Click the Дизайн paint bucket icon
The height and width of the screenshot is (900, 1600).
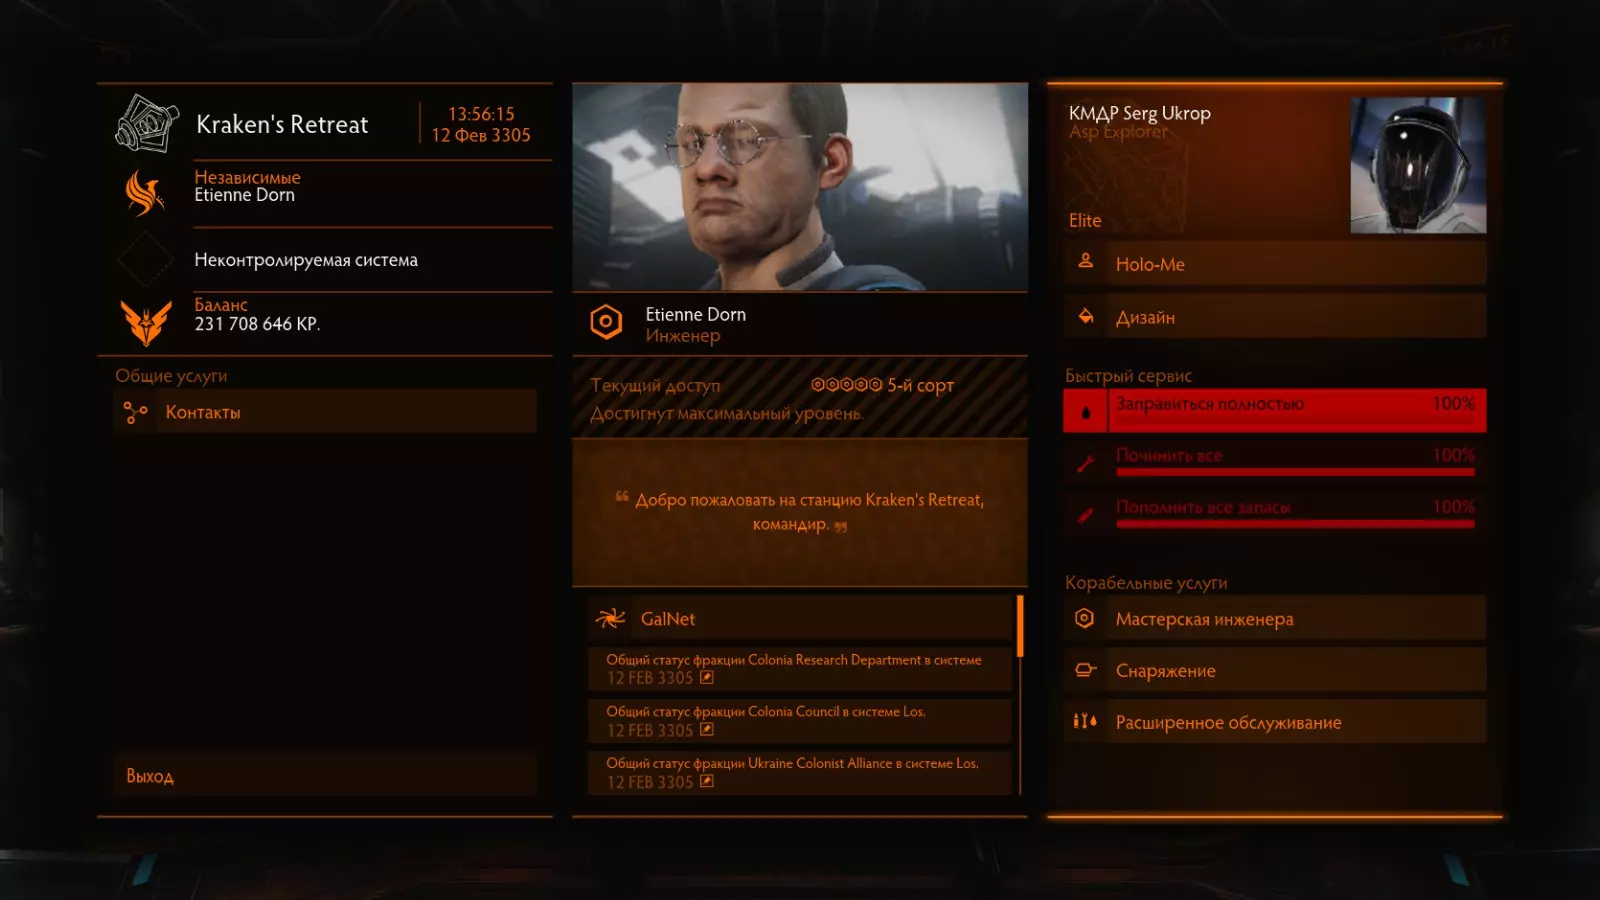pyautogui.click(x=1085, y=316)
